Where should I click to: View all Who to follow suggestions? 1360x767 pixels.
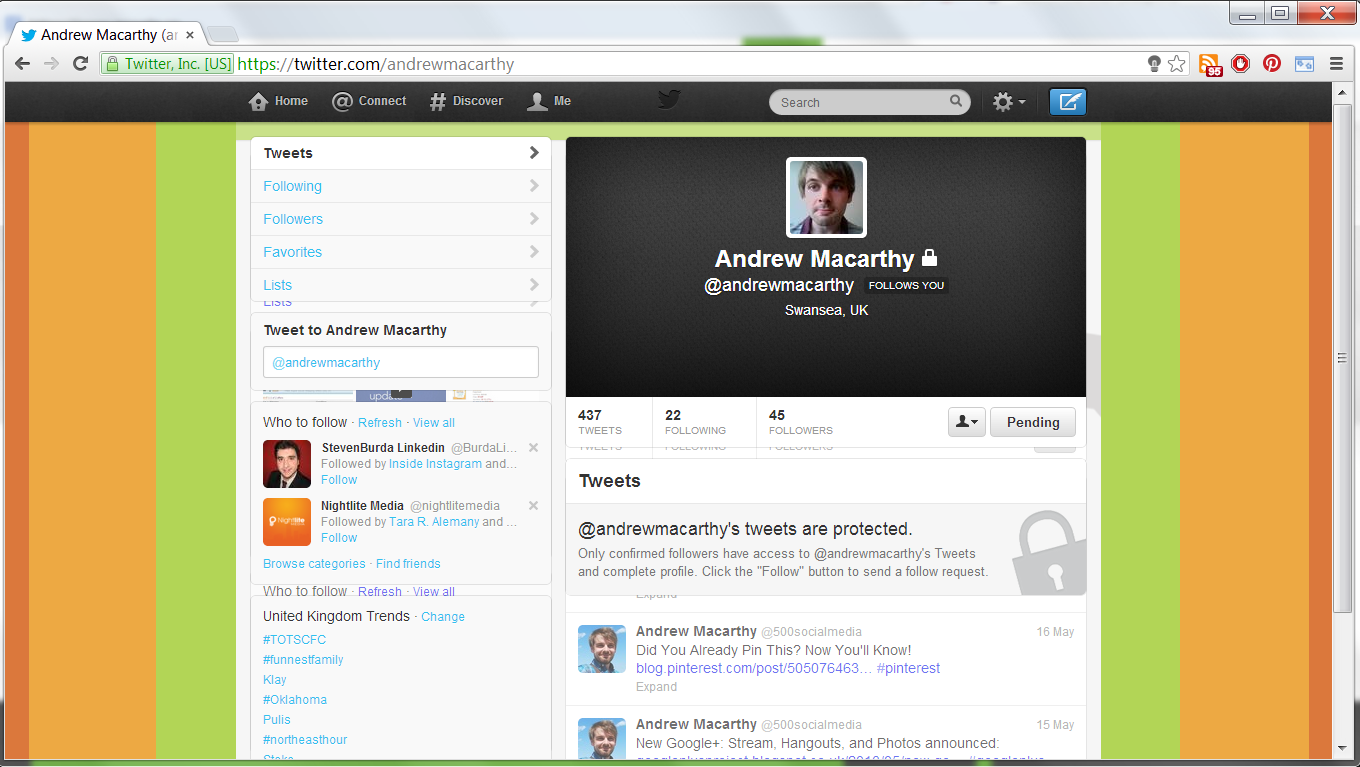[434, 423]
